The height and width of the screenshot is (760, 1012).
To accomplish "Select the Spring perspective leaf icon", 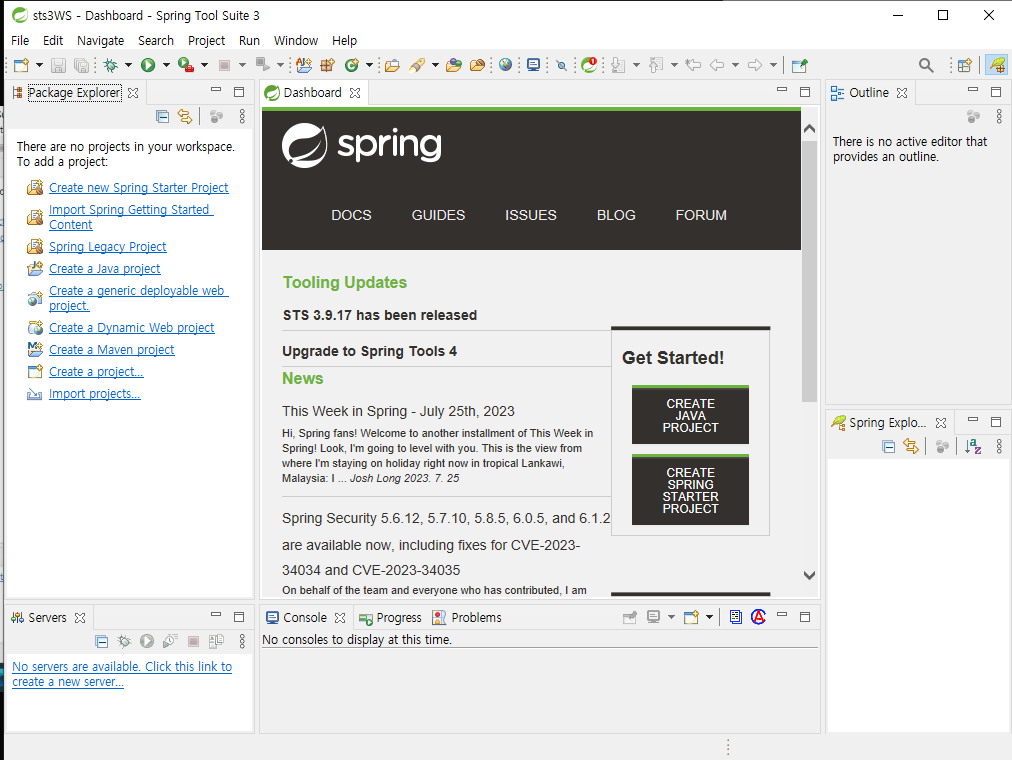I will click(x=997, y=65).
